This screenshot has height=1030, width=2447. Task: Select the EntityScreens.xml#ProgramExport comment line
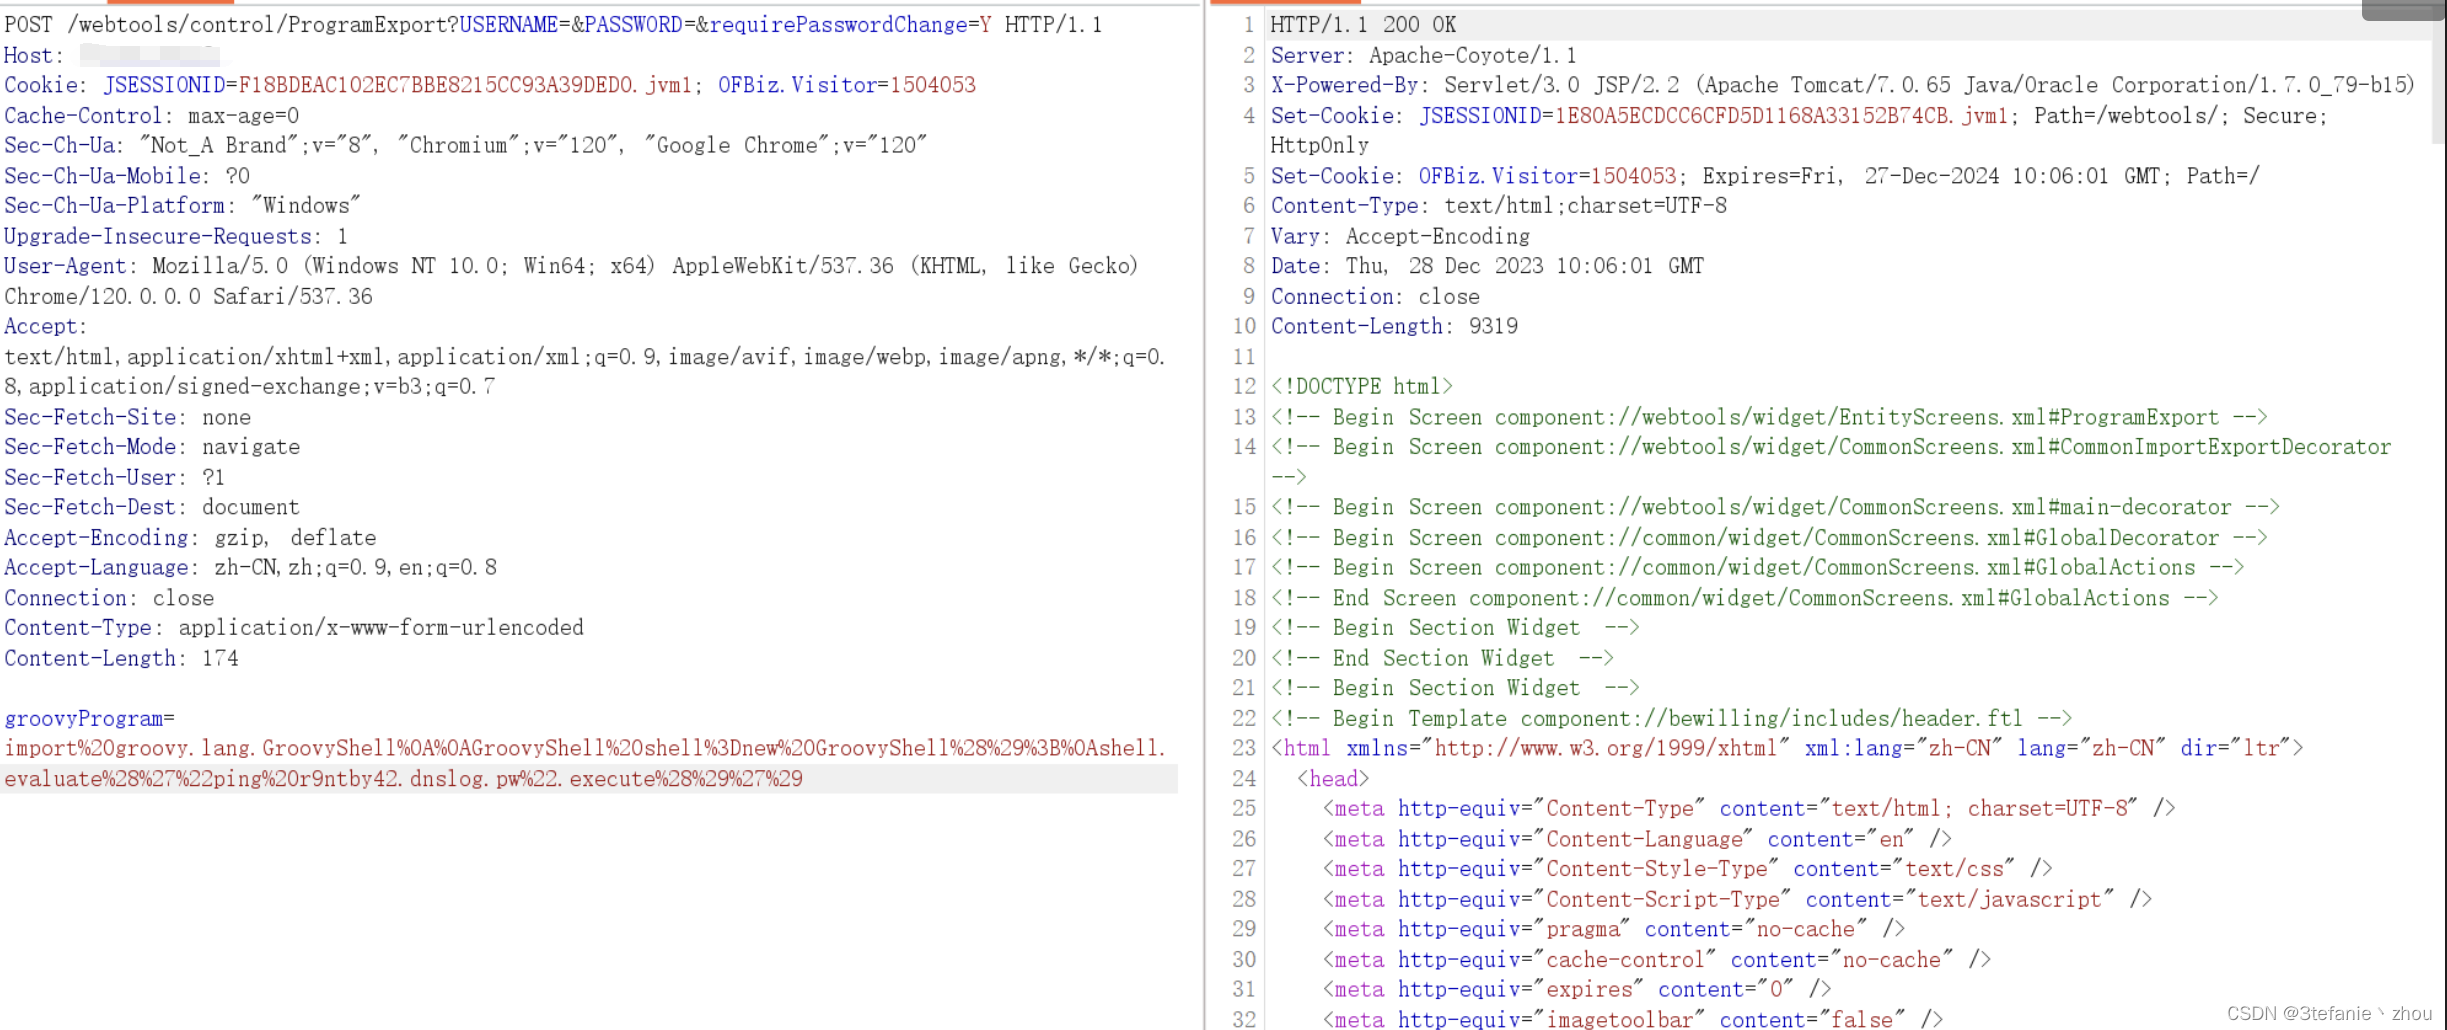pos(1768,417)
